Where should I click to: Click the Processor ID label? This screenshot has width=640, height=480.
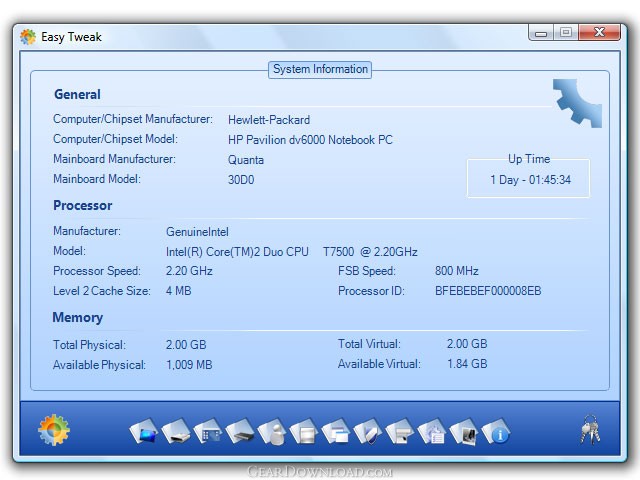371,291
